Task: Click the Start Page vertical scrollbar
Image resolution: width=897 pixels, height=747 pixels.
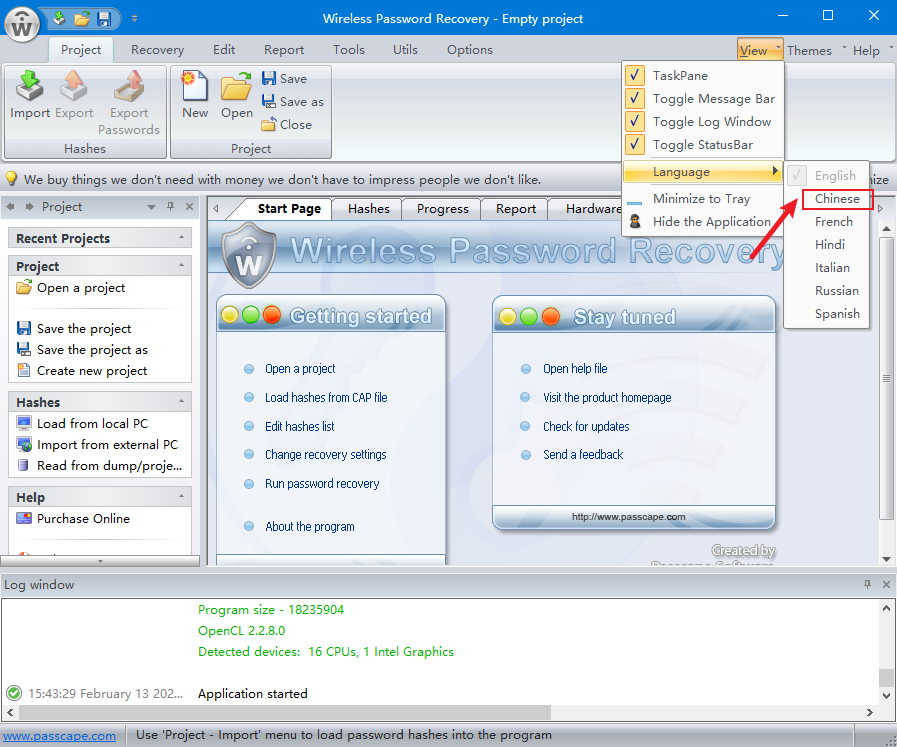Action: point(886,379)
